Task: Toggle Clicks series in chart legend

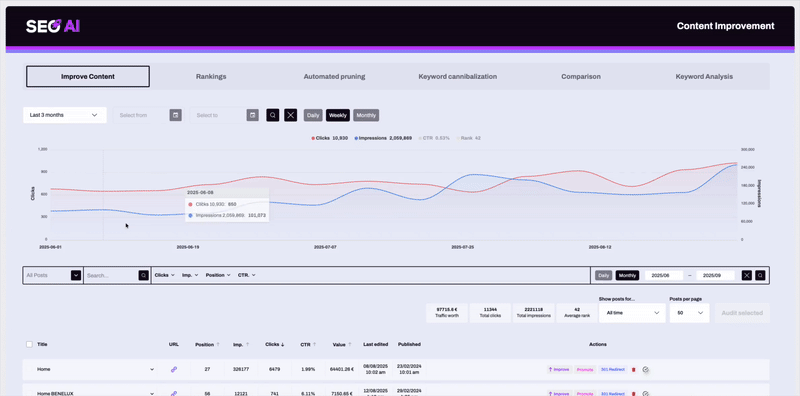Action: 330,138
